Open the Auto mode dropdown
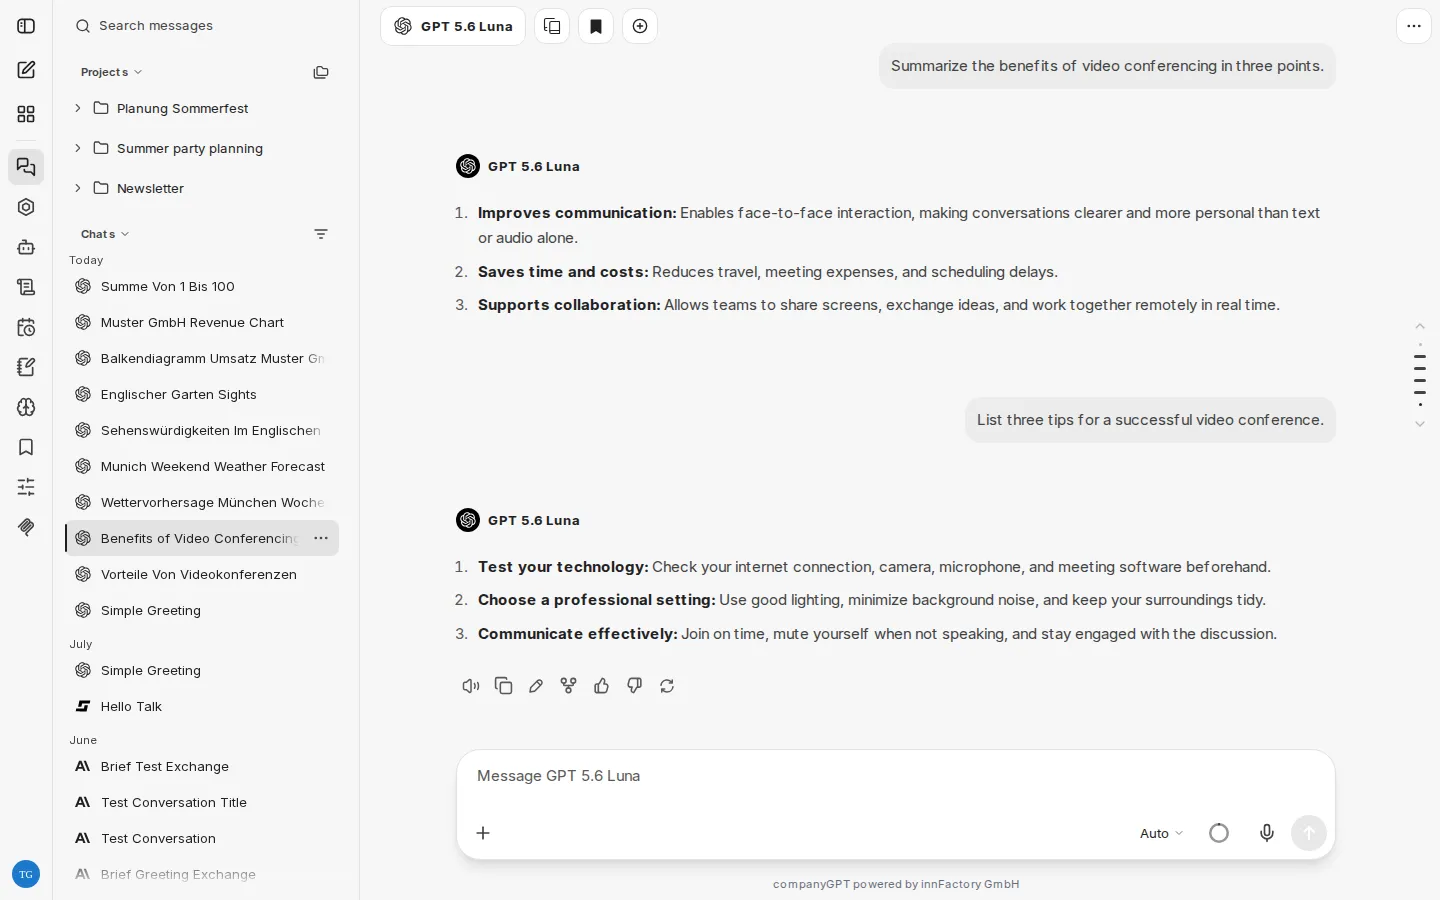 pos(1161,833)
